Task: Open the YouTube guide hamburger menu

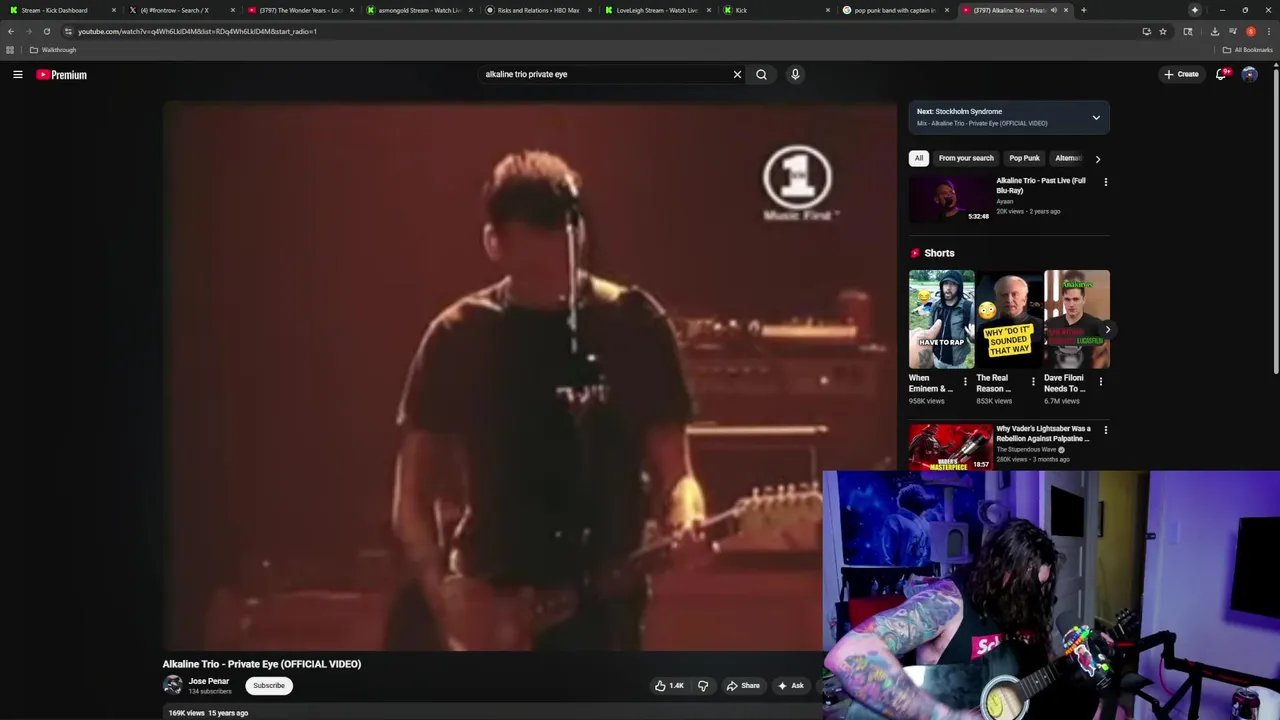Action: (17, 74)
